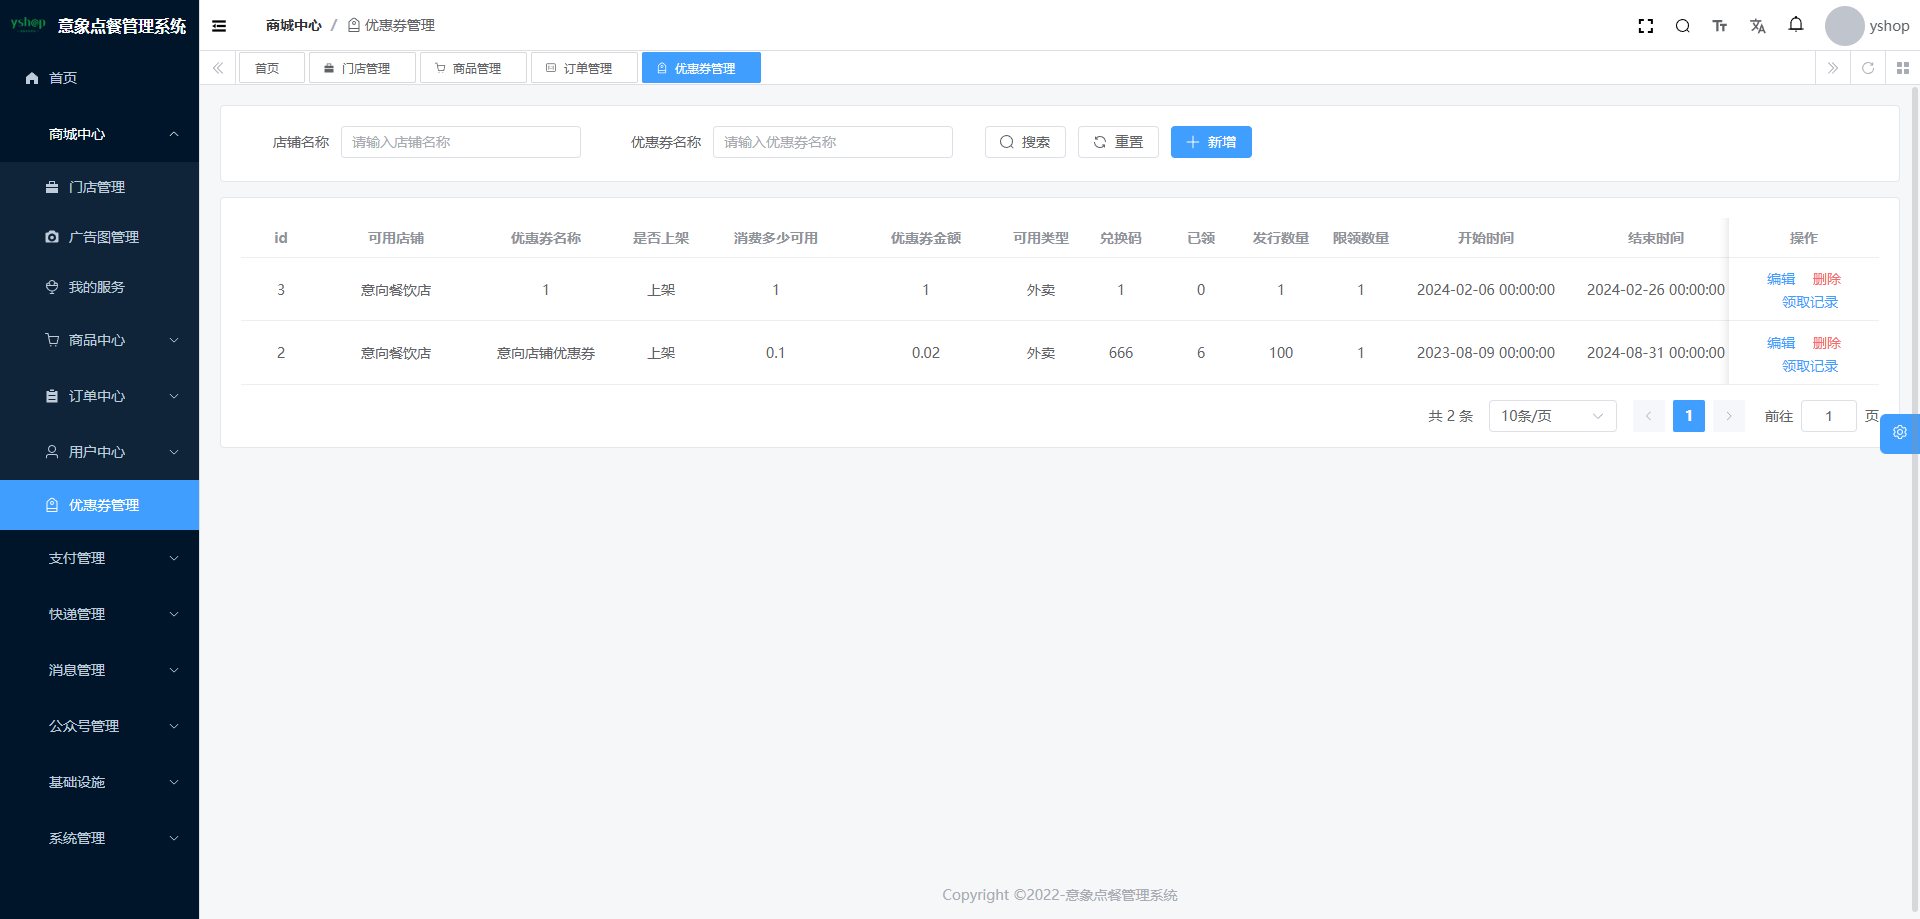This screenshot has width=1920, height=919.
Task: Go to next page arrow
Action: 1729,416
